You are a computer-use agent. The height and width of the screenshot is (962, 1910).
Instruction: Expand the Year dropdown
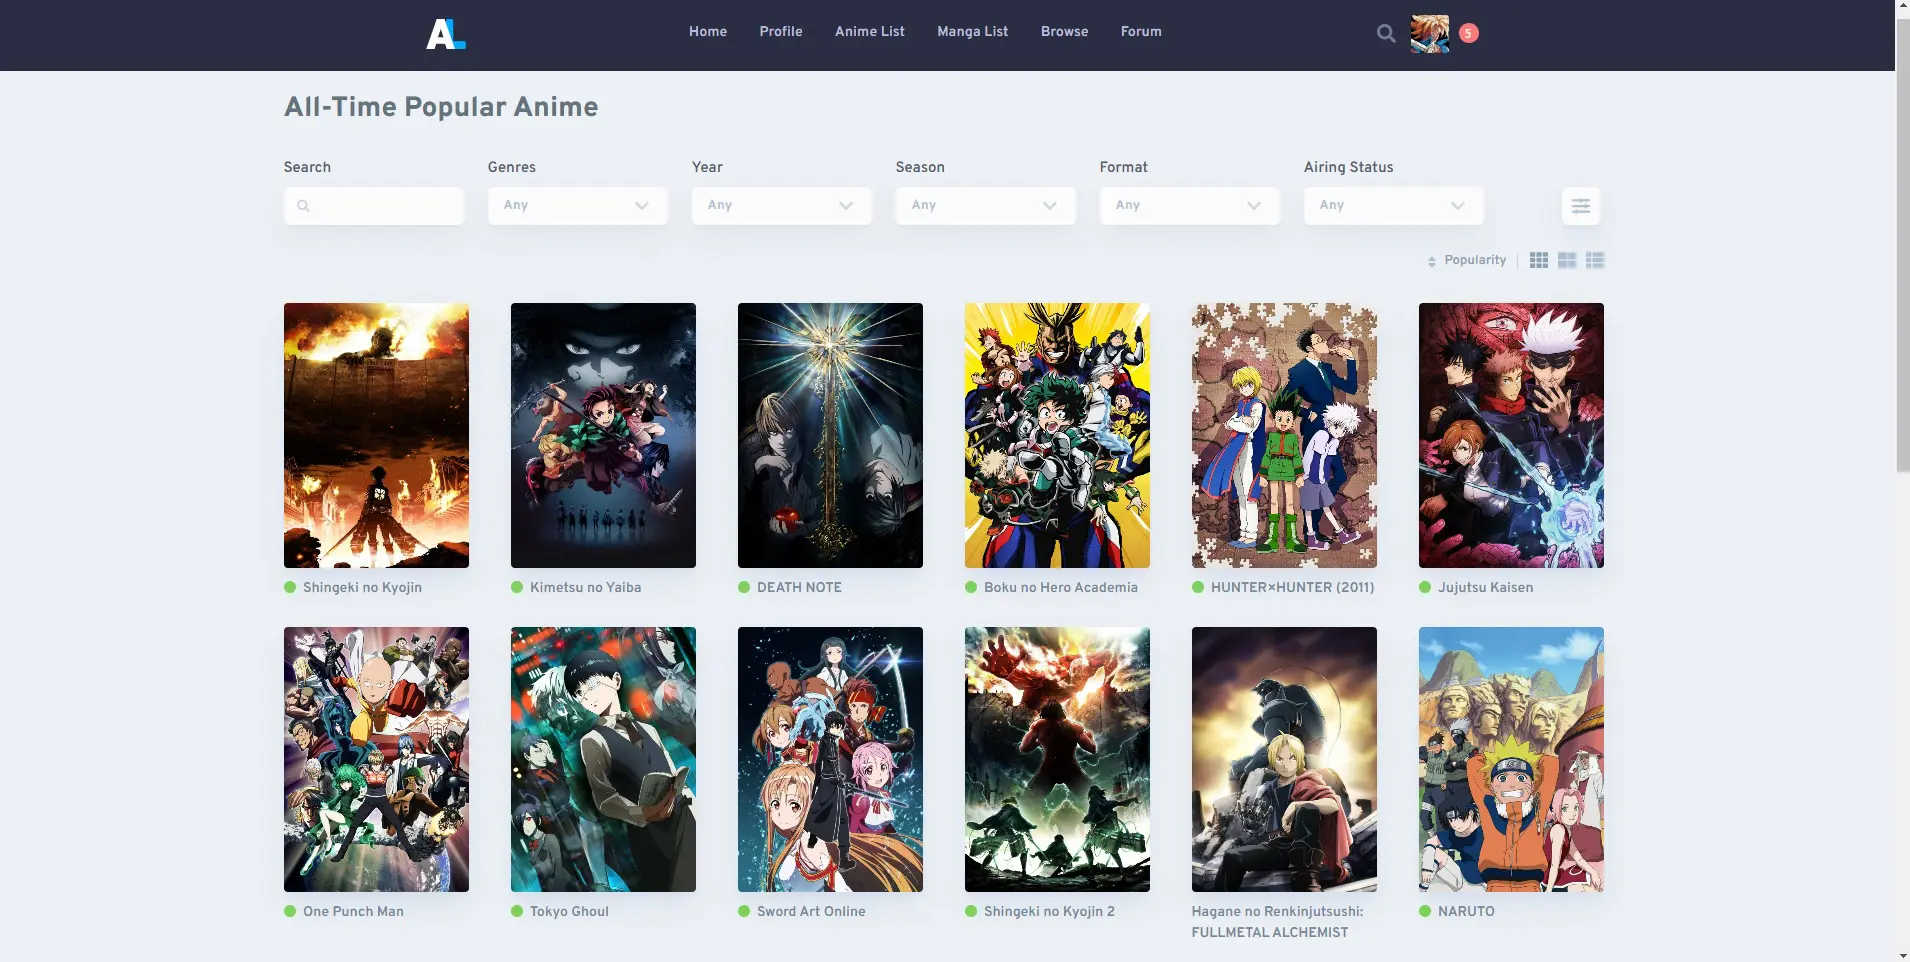(782, 205)
